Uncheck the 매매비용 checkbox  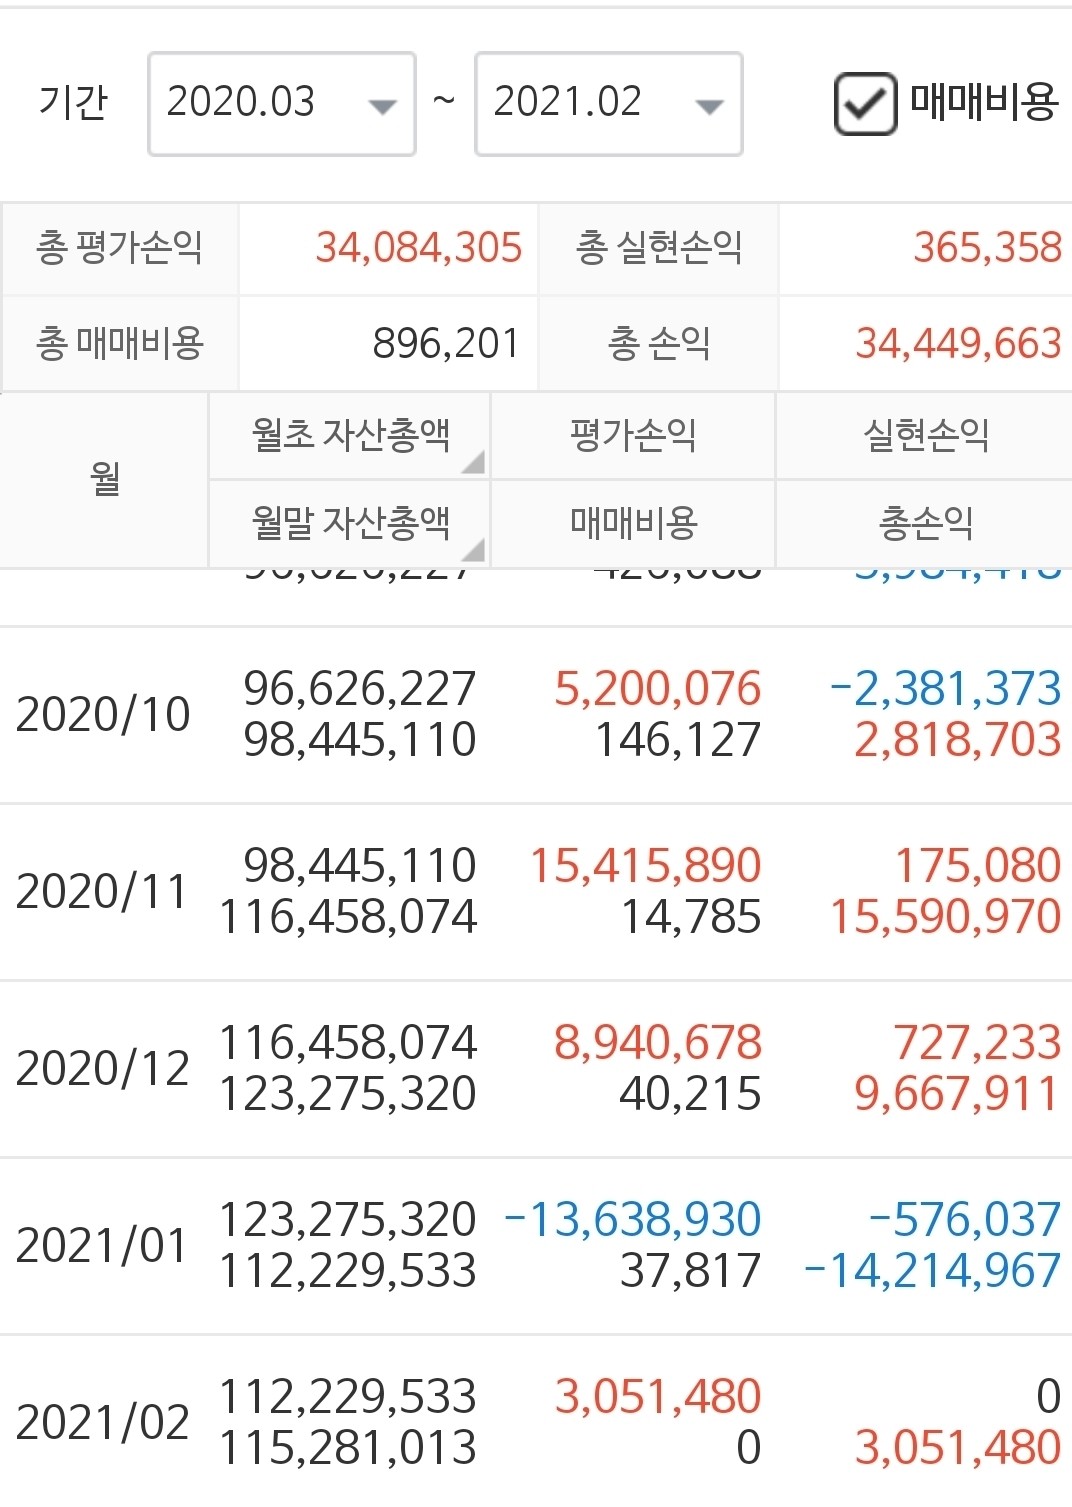click(x=867, y=100)
